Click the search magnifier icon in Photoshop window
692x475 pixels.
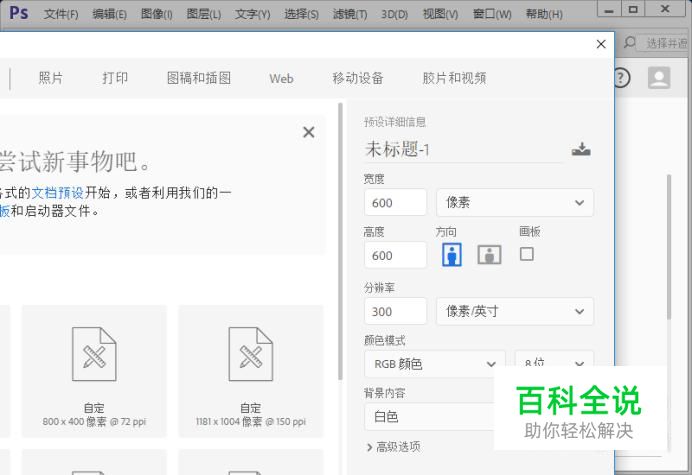coord(630,42)
